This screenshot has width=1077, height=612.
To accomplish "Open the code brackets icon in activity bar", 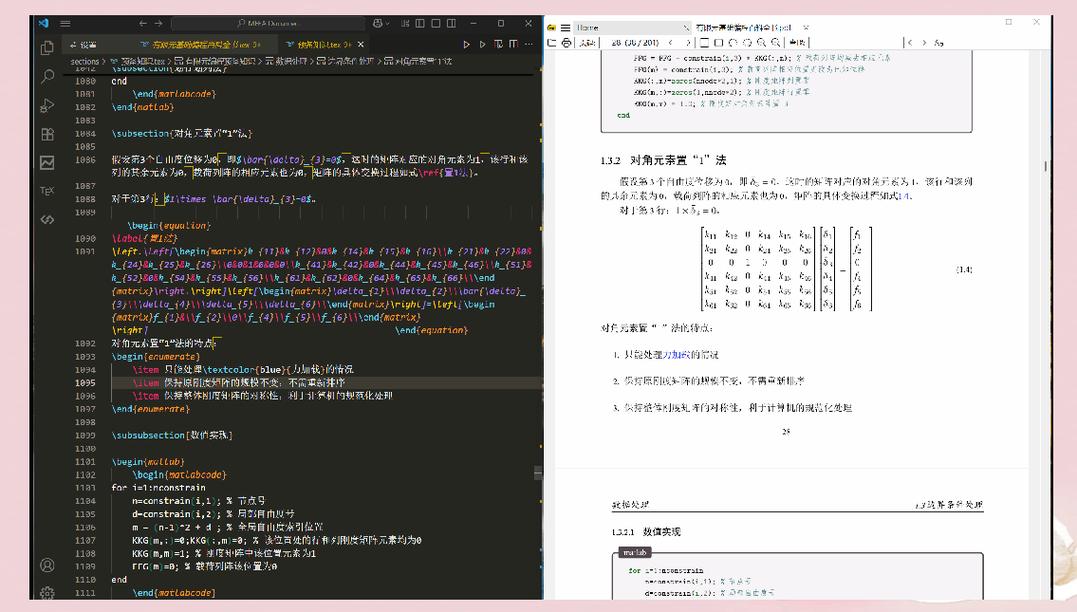I will (x=47, y=220).
